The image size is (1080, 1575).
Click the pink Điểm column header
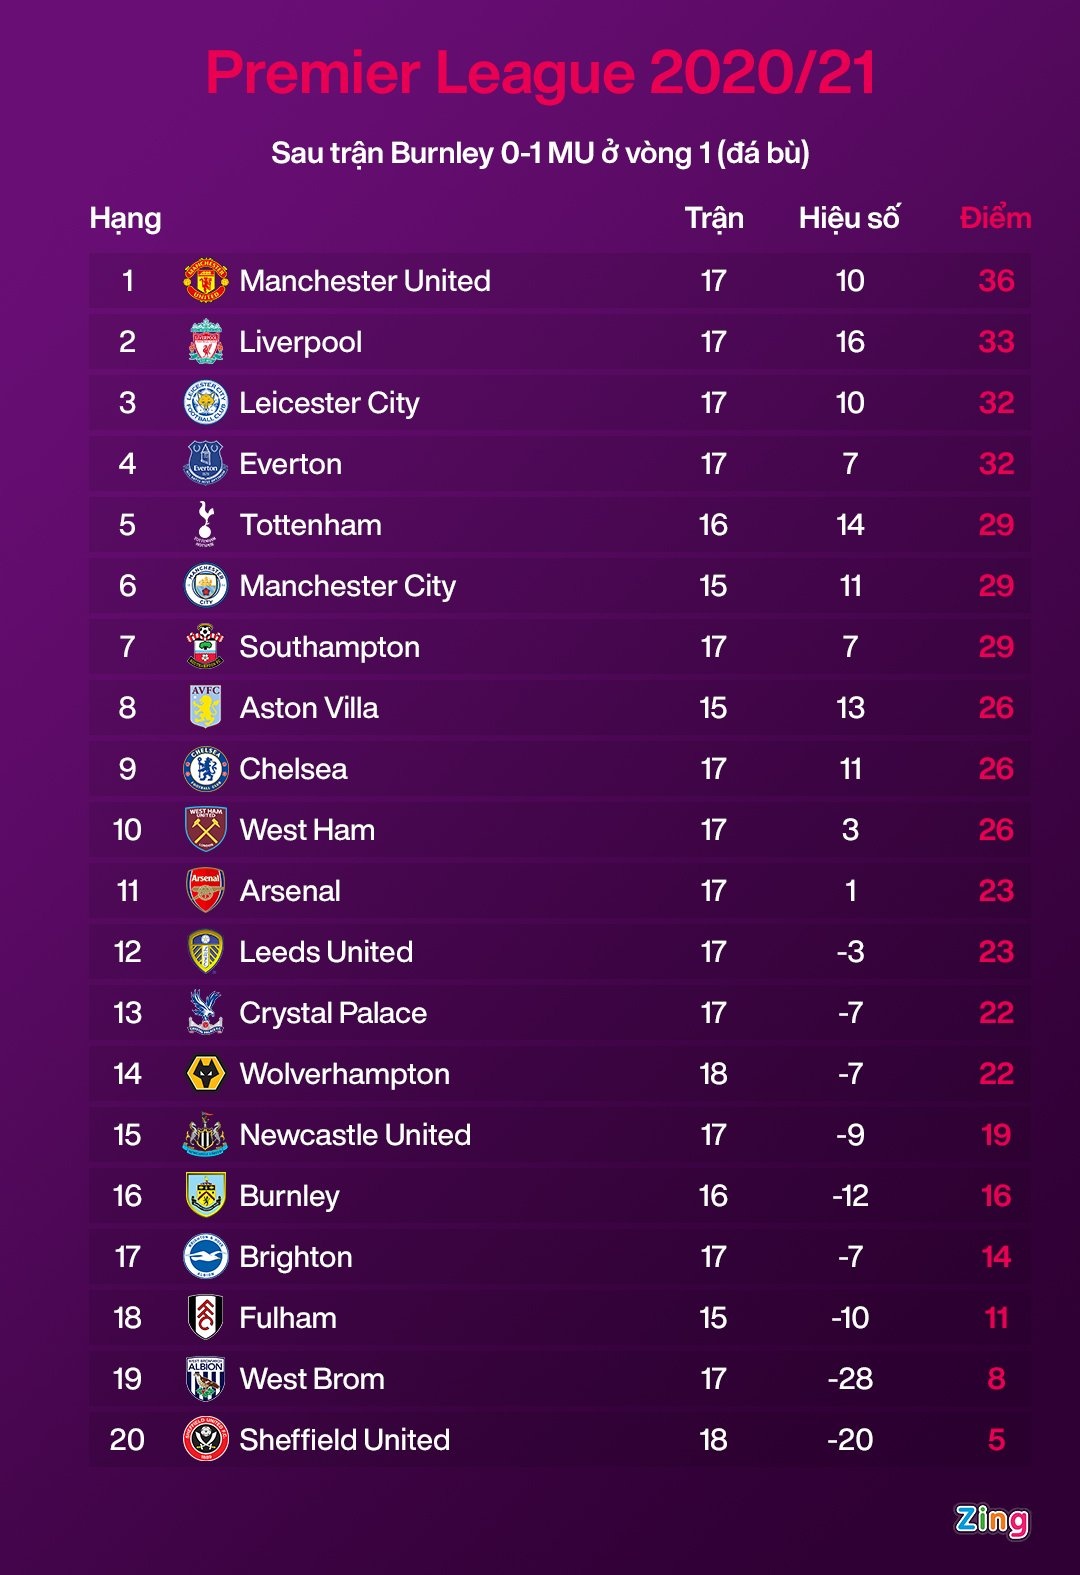coord(995,218)
